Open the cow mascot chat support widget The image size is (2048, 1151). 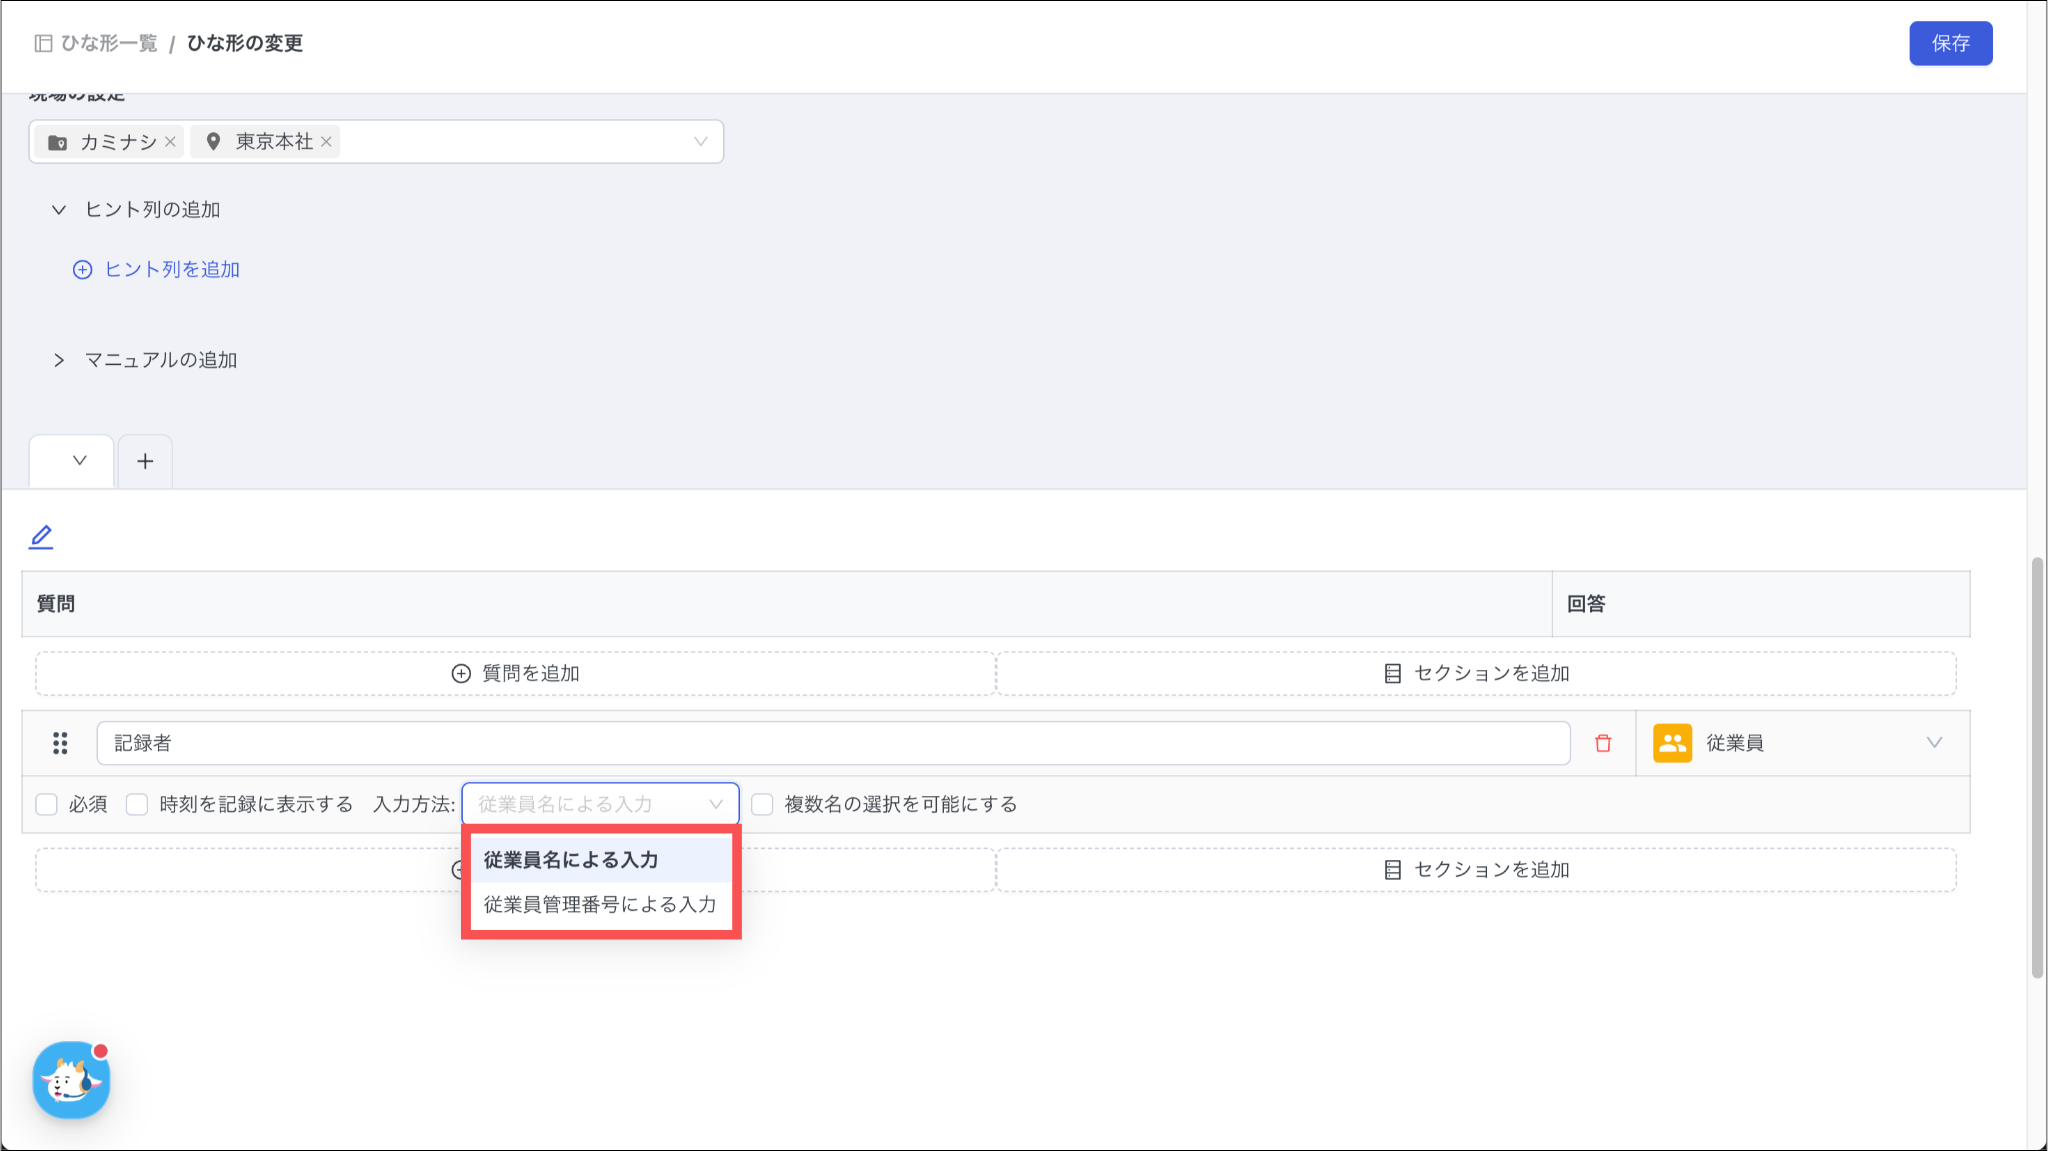(x=71, y=1080)
